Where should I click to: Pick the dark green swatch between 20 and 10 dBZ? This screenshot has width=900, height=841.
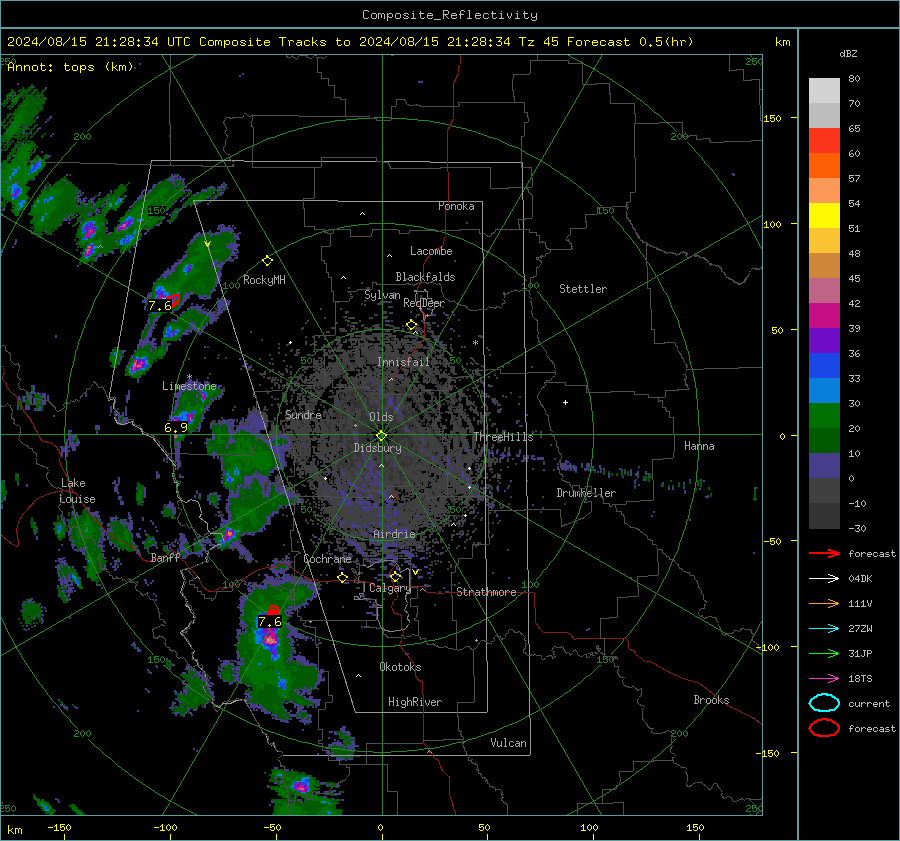coord(824,441)
